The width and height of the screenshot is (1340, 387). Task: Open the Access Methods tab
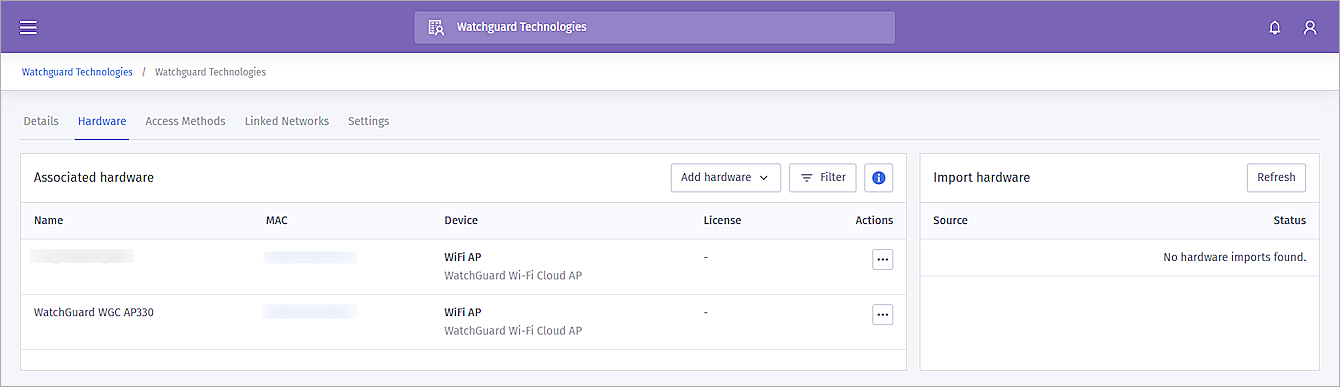click(x=185, y=121)
